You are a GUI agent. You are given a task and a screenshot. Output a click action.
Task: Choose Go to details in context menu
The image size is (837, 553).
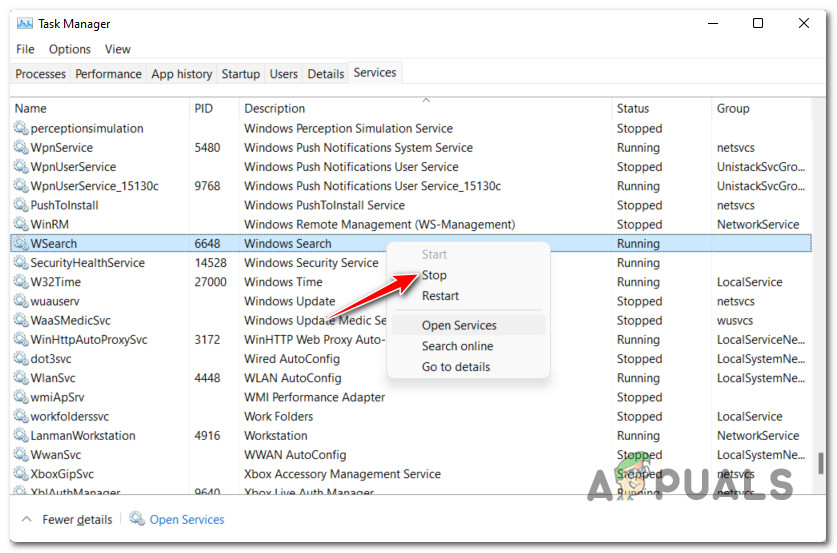coord(456,367)
